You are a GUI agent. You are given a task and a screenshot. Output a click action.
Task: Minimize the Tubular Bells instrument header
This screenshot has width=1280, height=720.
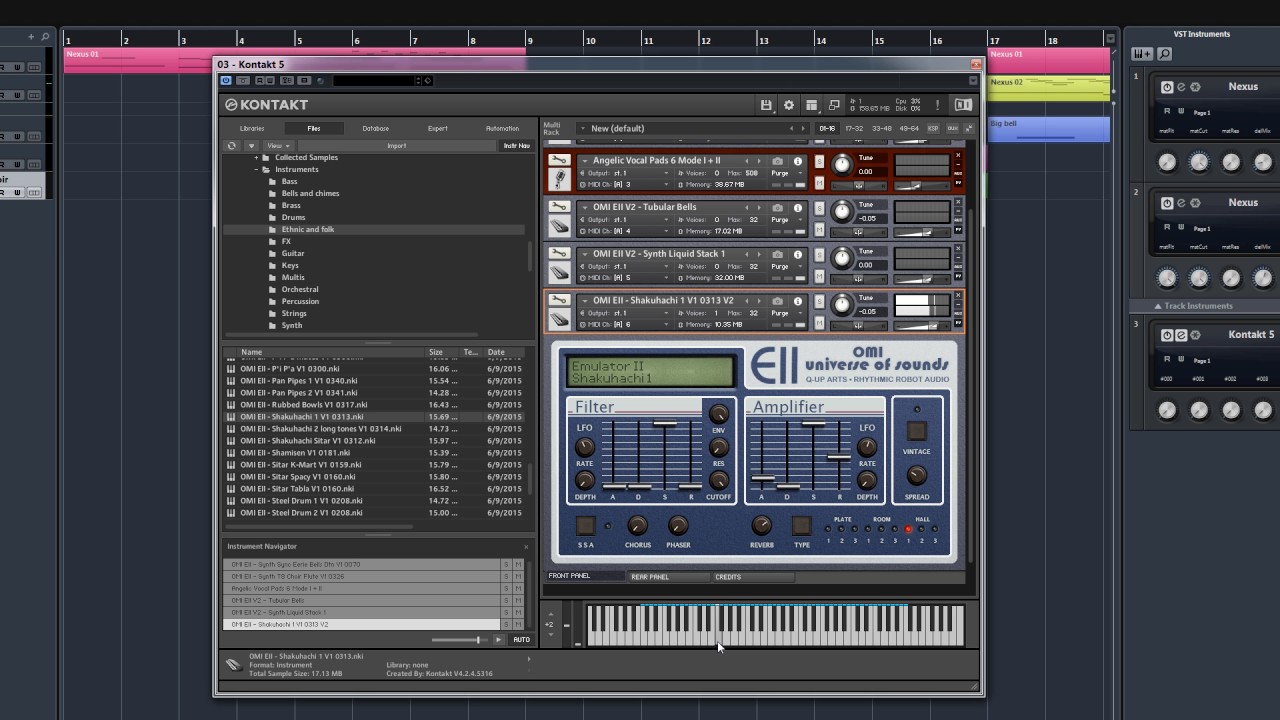point(958,210)
